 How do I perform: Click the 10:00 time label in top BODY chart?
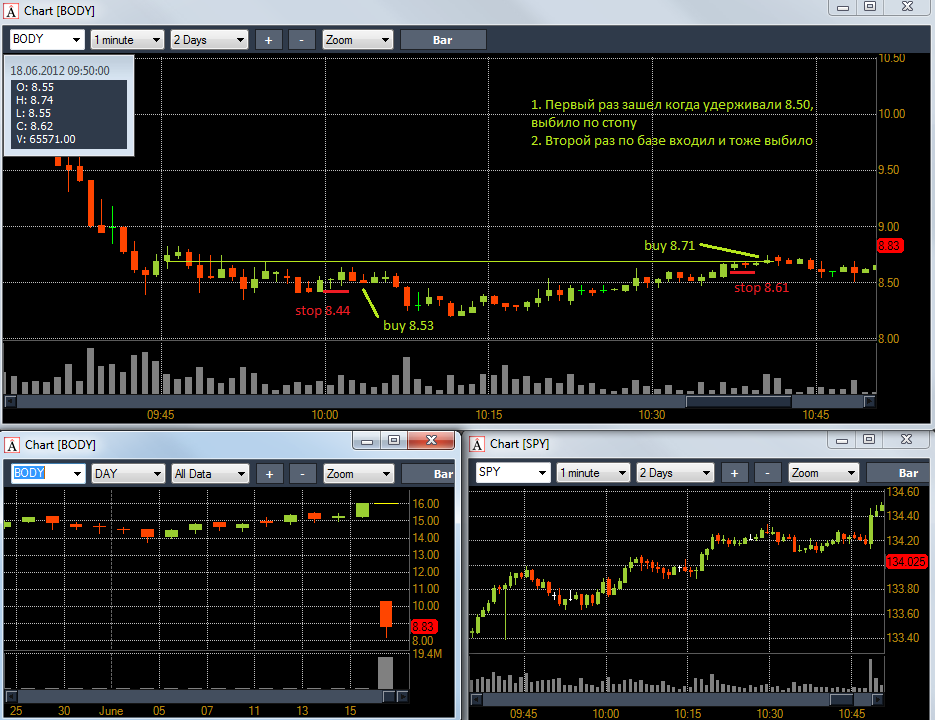tap(325, 415)
